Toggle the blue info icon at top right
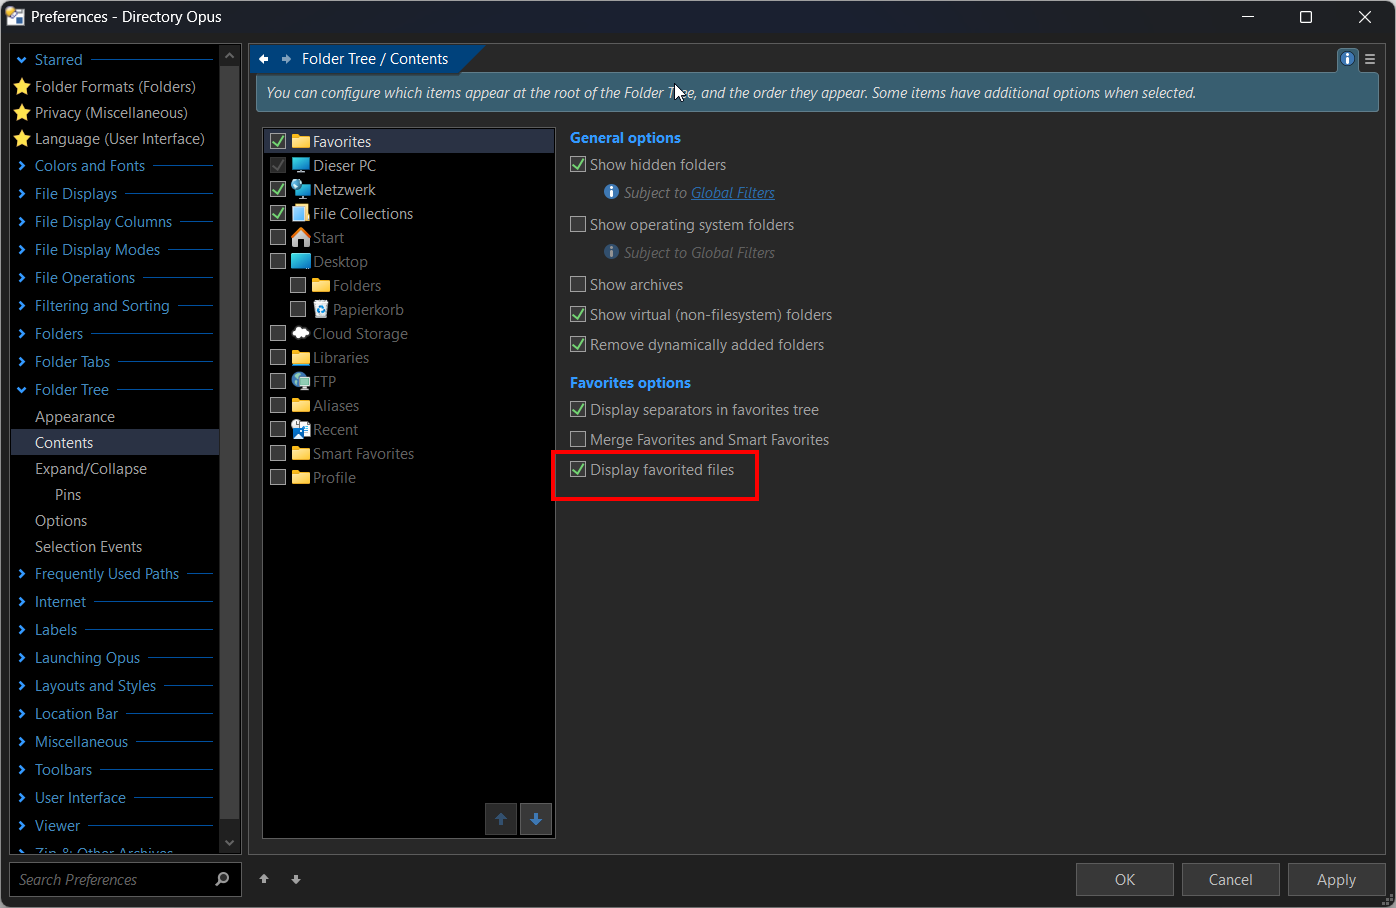This screenshot has height=908, width=1396. click(x=1347, y=59)
